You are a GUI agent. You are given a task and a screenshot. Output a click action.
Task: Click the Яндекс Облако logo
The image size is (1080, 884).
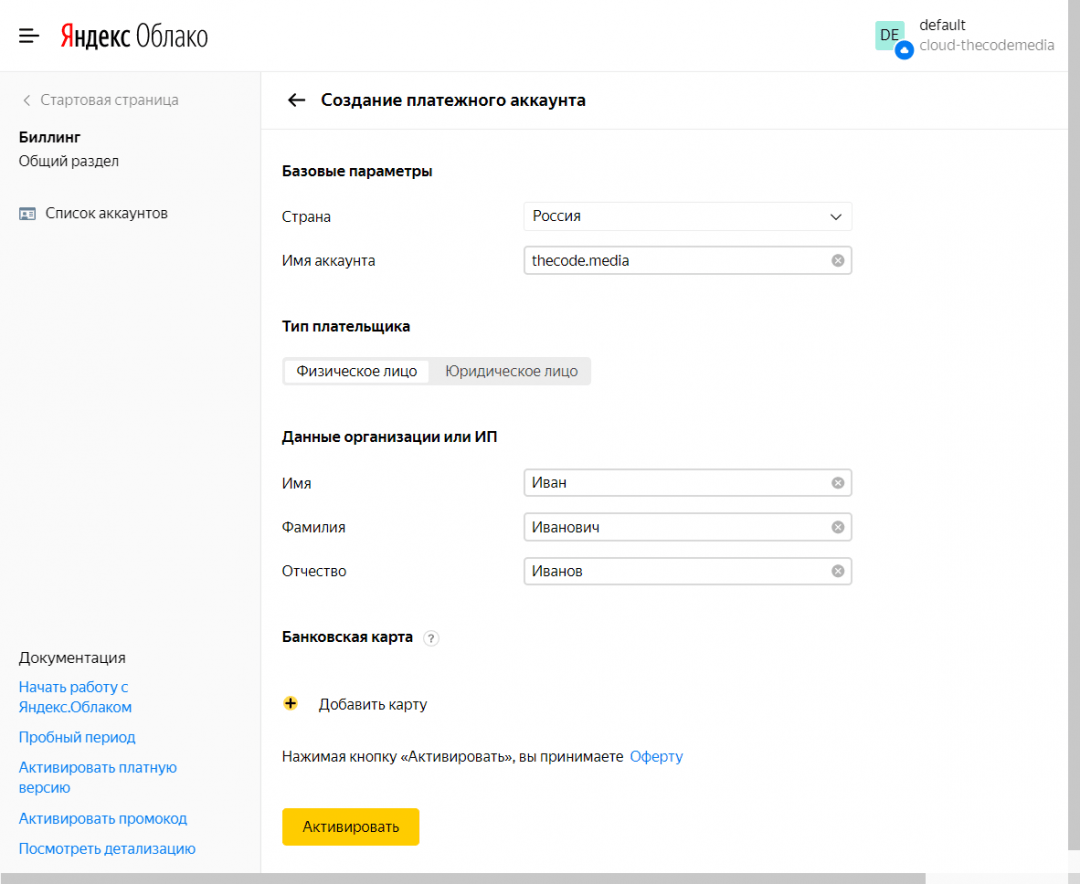point(134,36)
